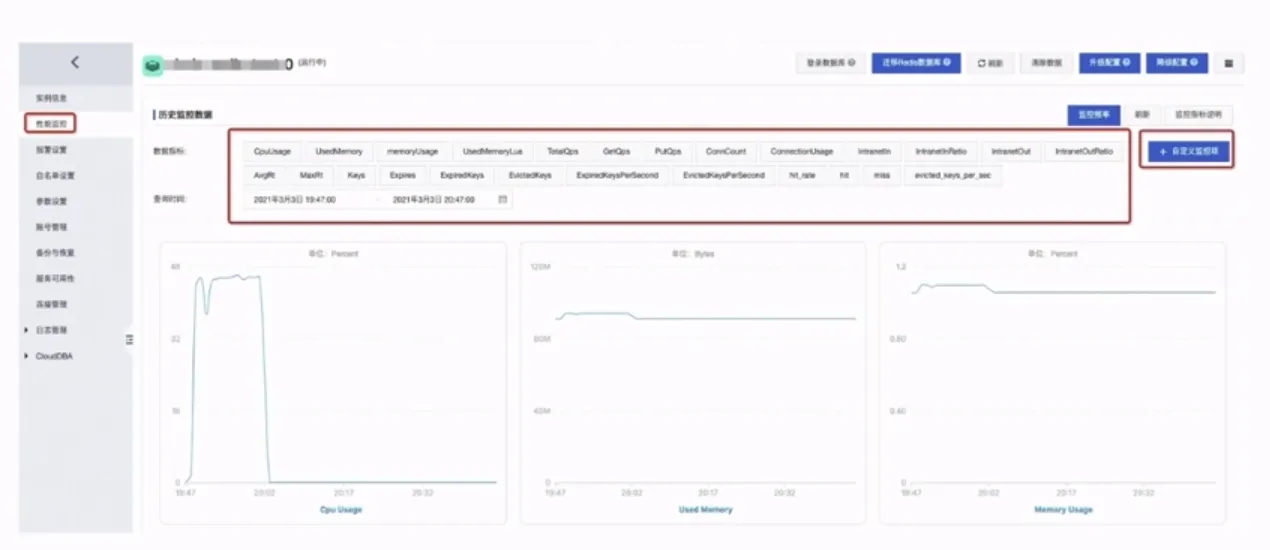Viewport: 1270px width, 550px height.
Task: Click the end time field 20:47:00
Action: click(433, 199)
